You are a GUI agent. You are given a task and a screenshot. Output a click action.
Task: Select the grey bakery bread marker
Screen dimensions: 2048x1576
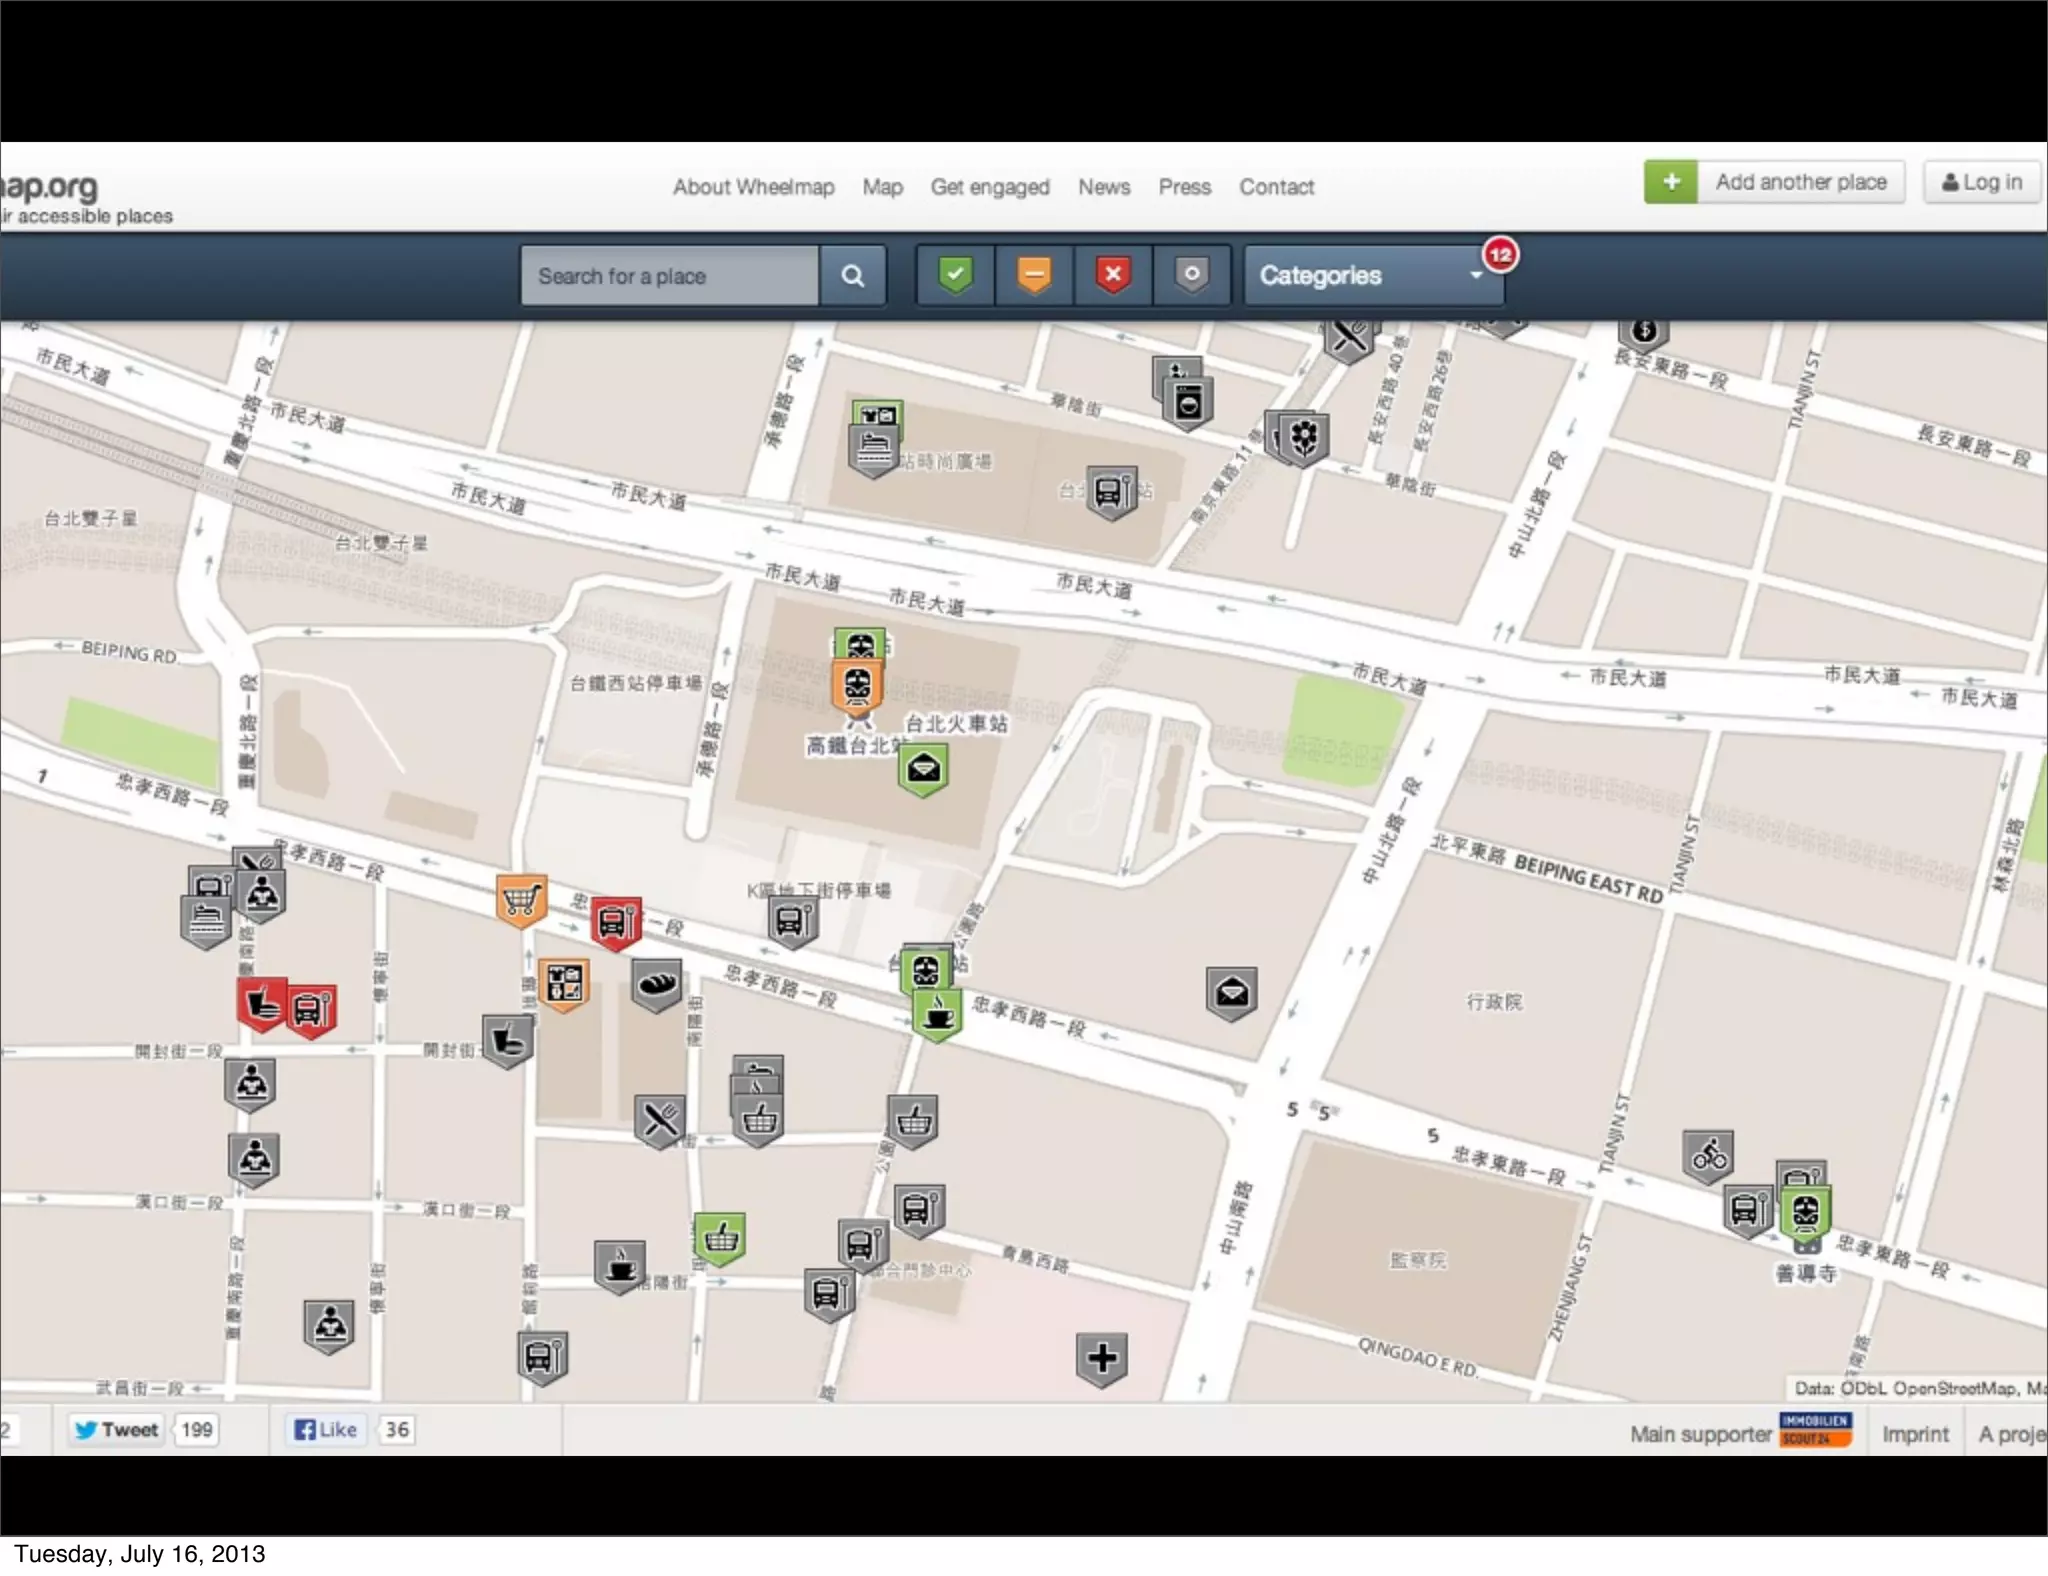(x=656, y=983)
